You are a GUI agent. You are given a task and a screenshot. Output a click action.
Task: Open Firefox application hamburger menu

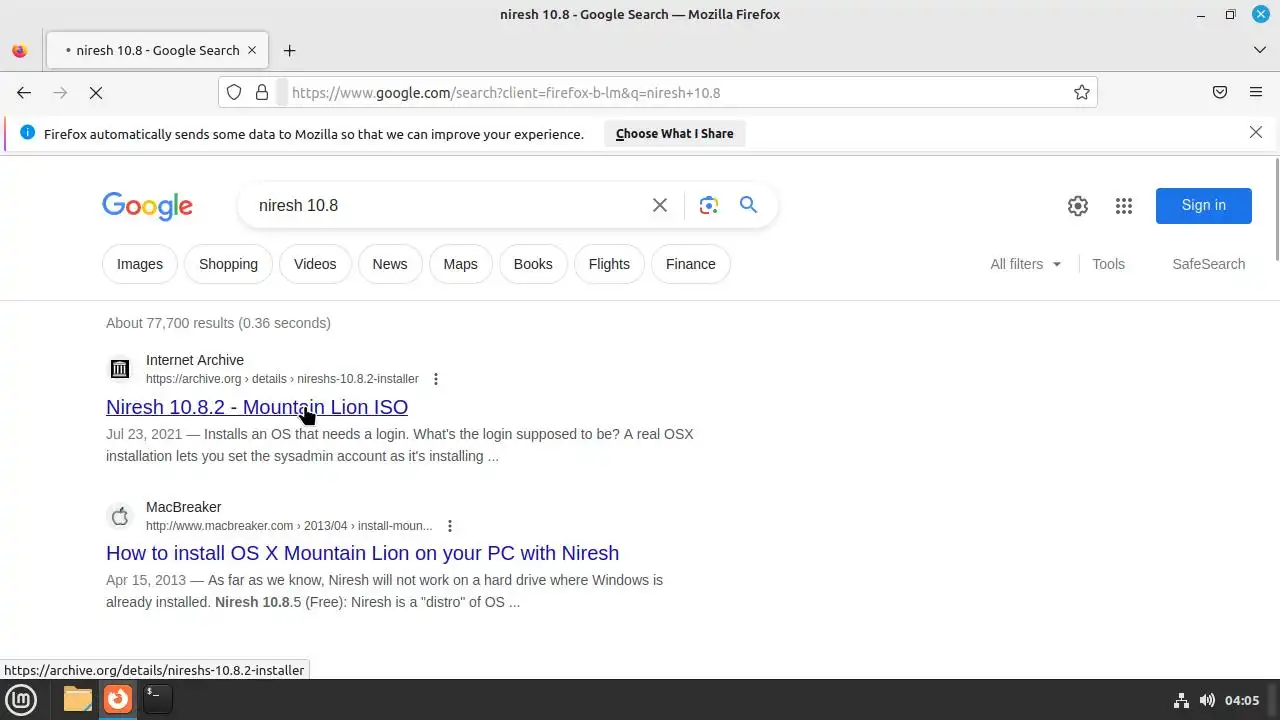point(1256,93)
